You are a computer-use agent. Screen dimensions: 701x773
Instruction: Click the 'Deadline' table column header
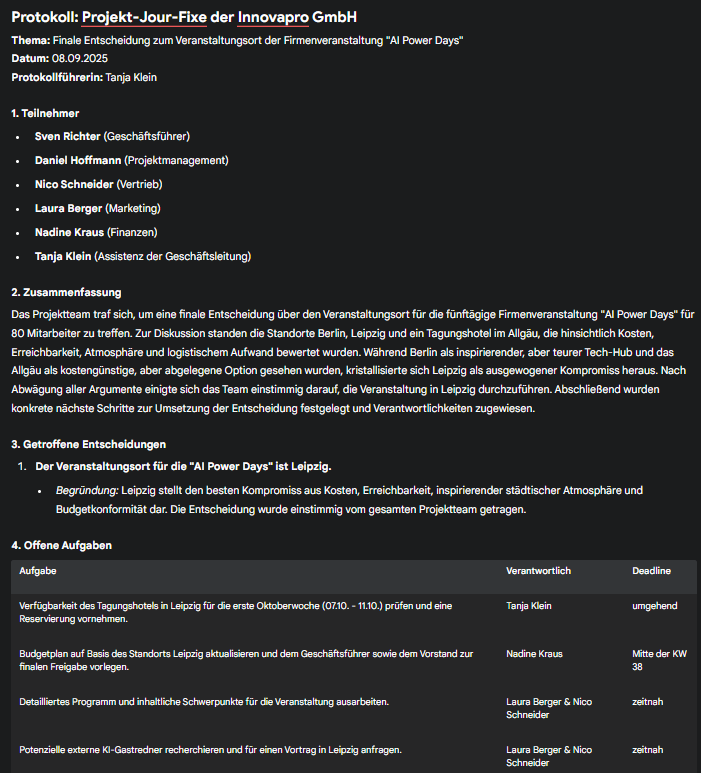click(651, 570)
